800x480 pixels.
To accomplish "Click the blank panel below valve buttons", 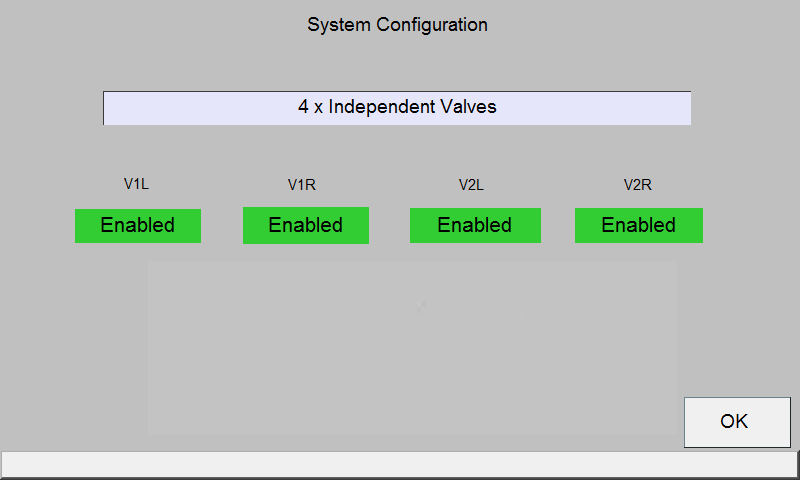I will [x=412, y=347].
